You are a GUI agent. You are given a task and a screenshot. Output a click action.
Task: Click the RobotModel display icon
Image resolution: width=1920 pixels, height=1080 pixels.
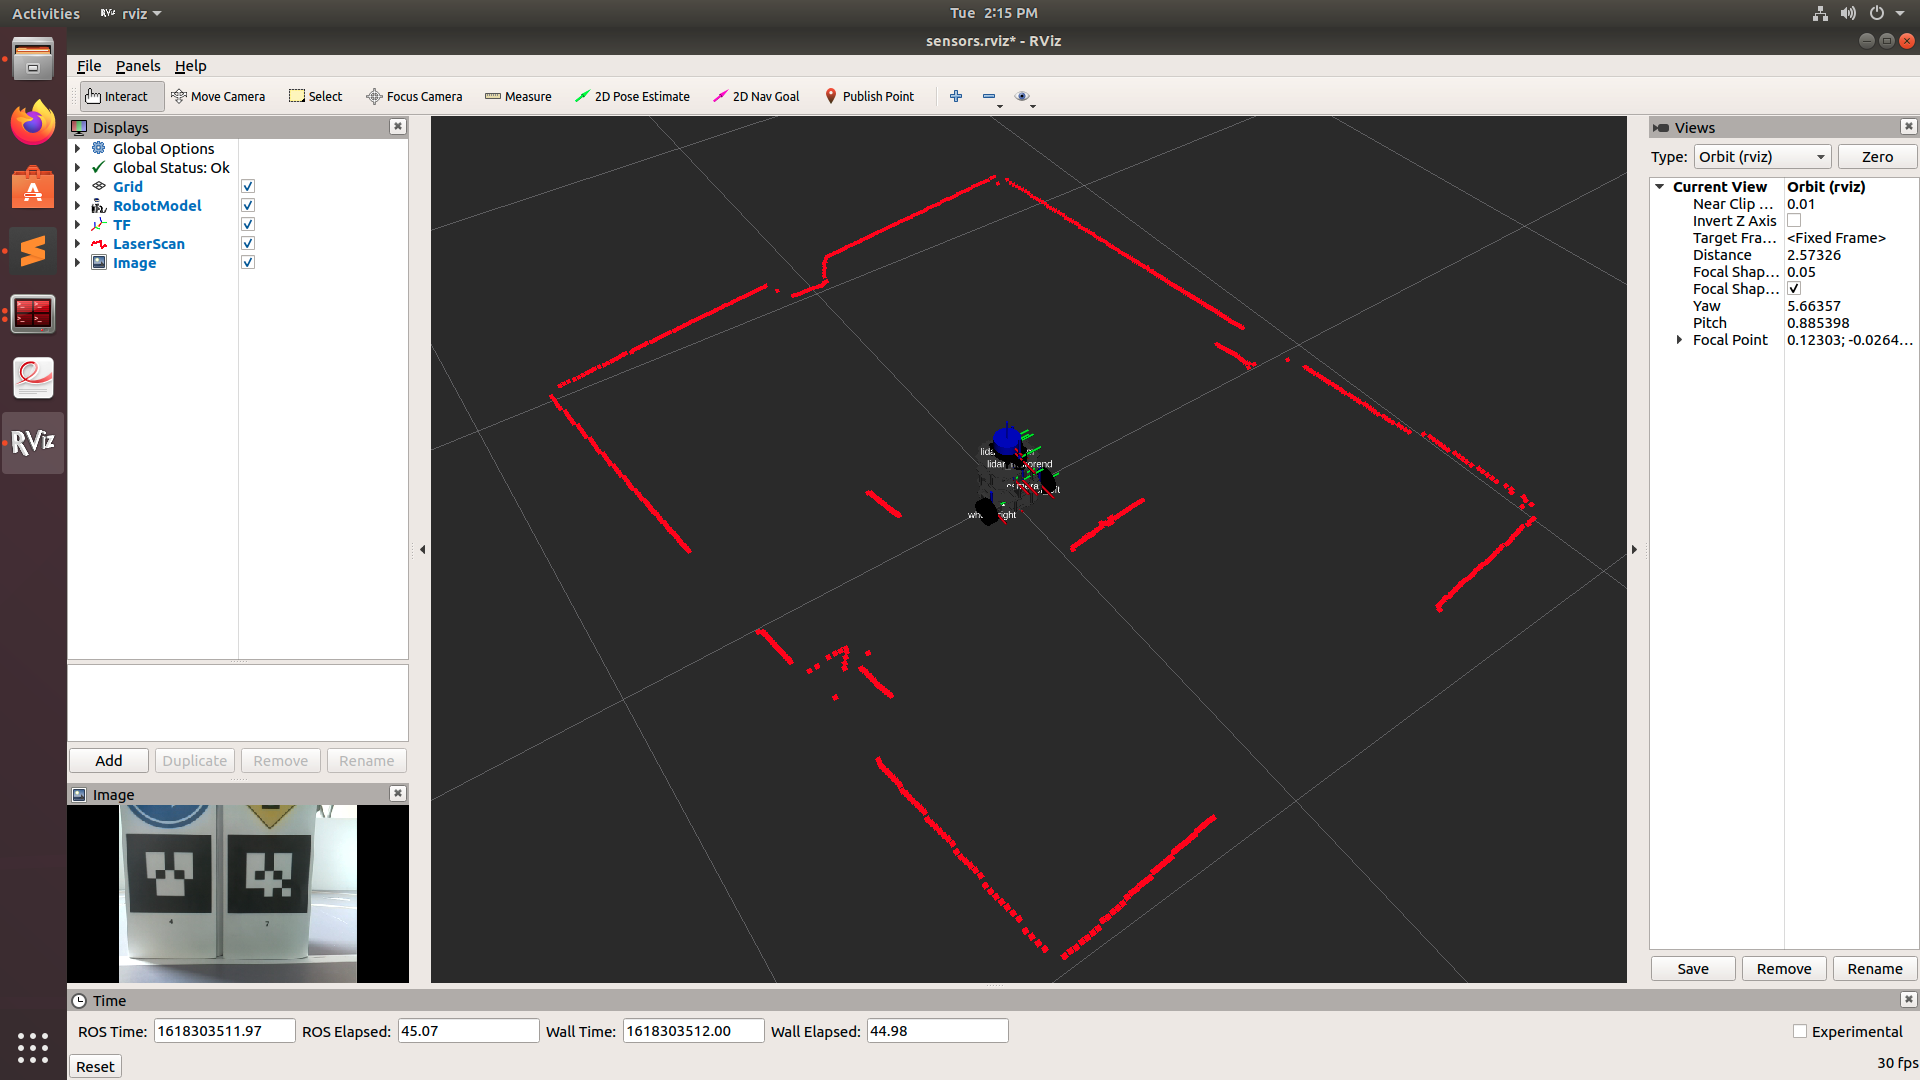click(99, 205)
